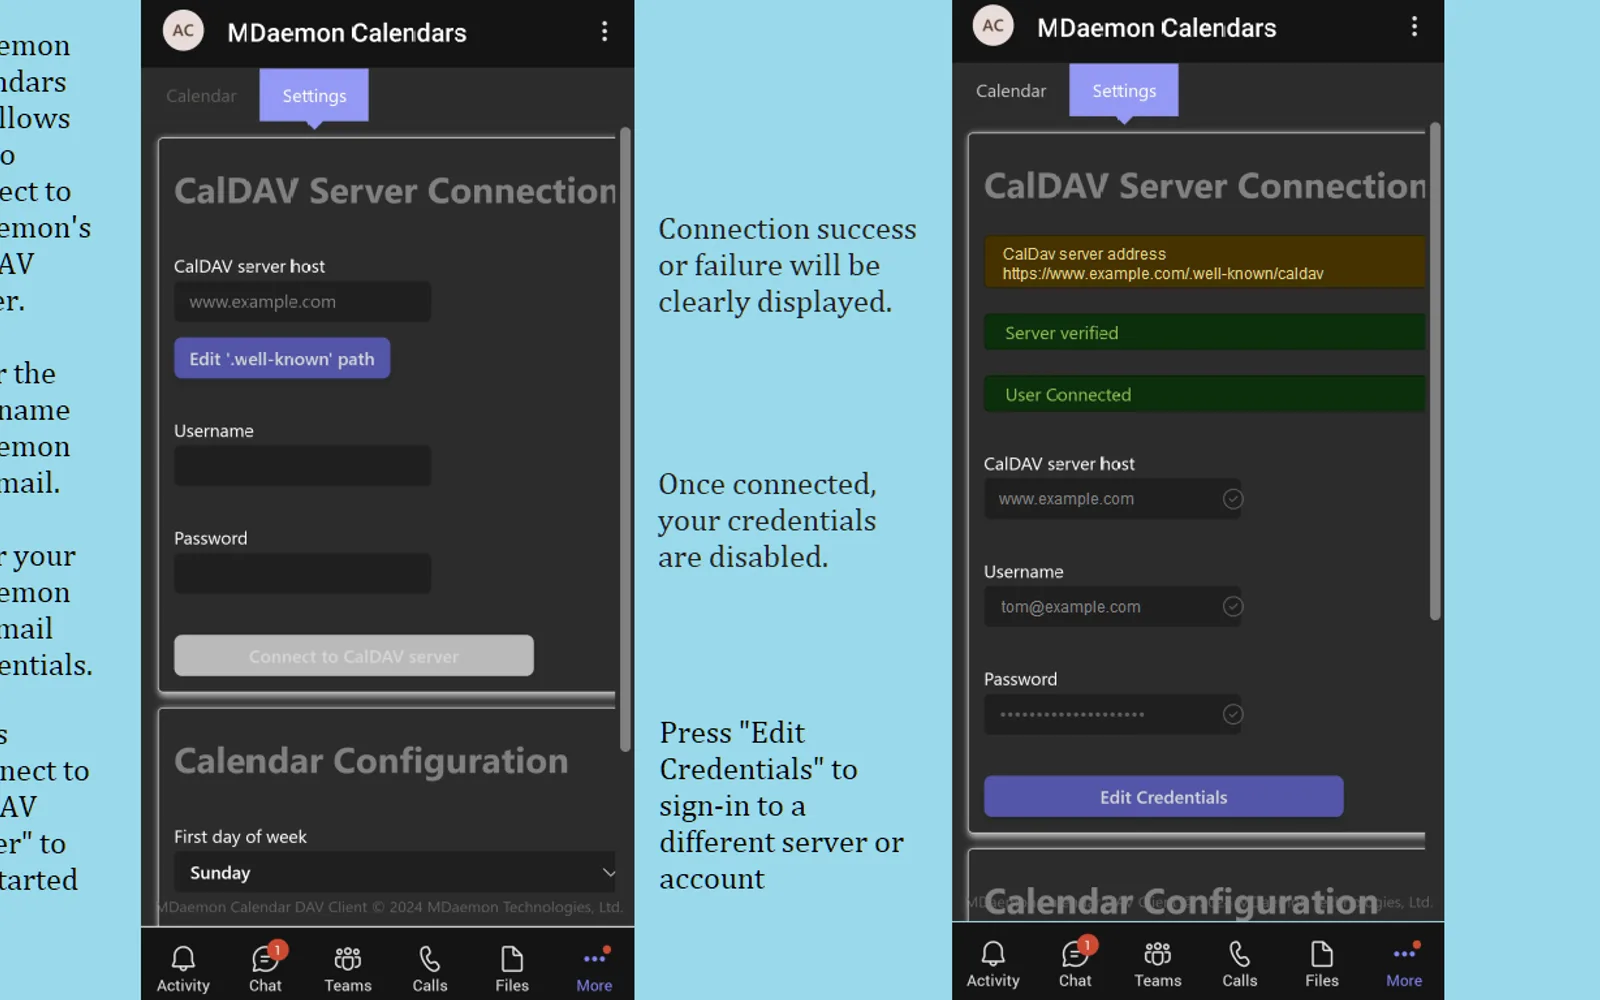Click the empty Password field in left phone
Screen dimensions: 1600x1000
click(303, 574)
